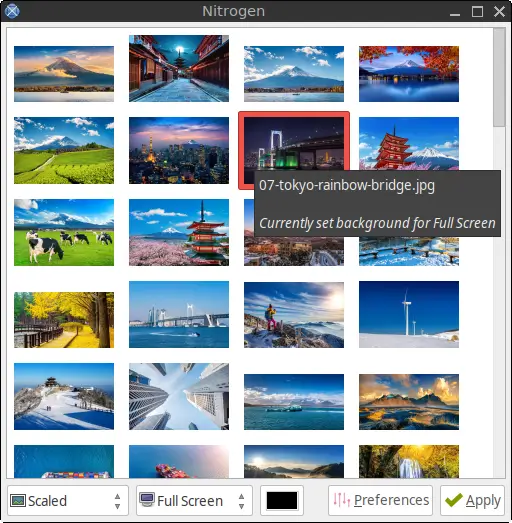Click the Nitrogen app icon in title bar

pos(12,11)
